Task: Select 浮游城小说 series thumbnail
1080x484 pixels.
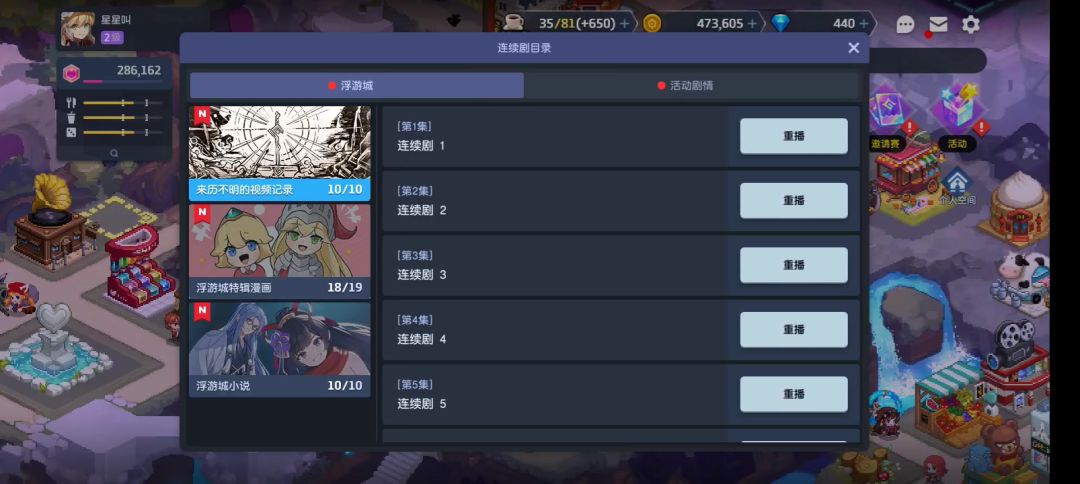Action: point(280,350)
